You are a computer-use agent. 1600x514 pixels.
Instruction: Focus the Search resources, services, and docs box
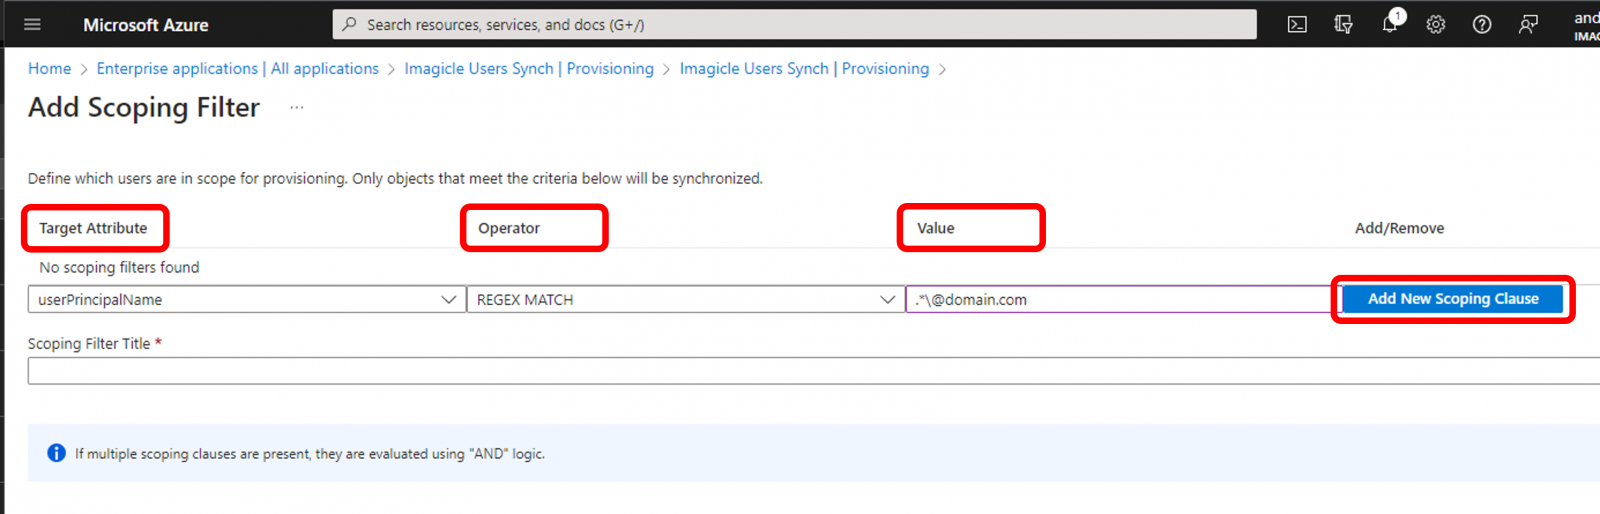(x=794, y=24)
